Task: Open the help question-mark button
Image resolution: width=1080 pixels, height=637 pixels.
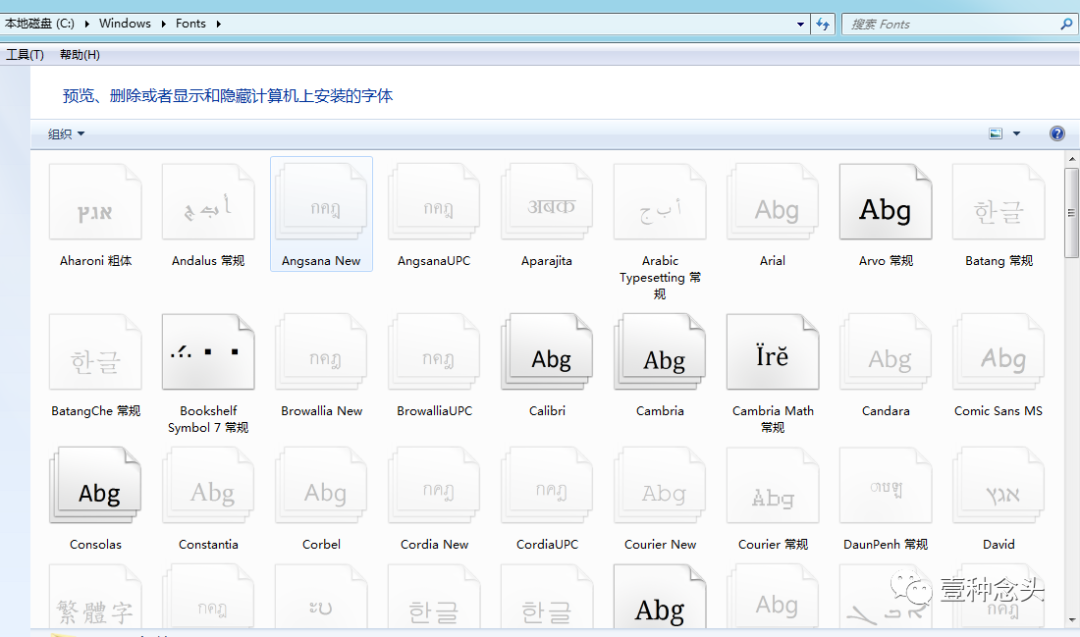Action: 1057,134
